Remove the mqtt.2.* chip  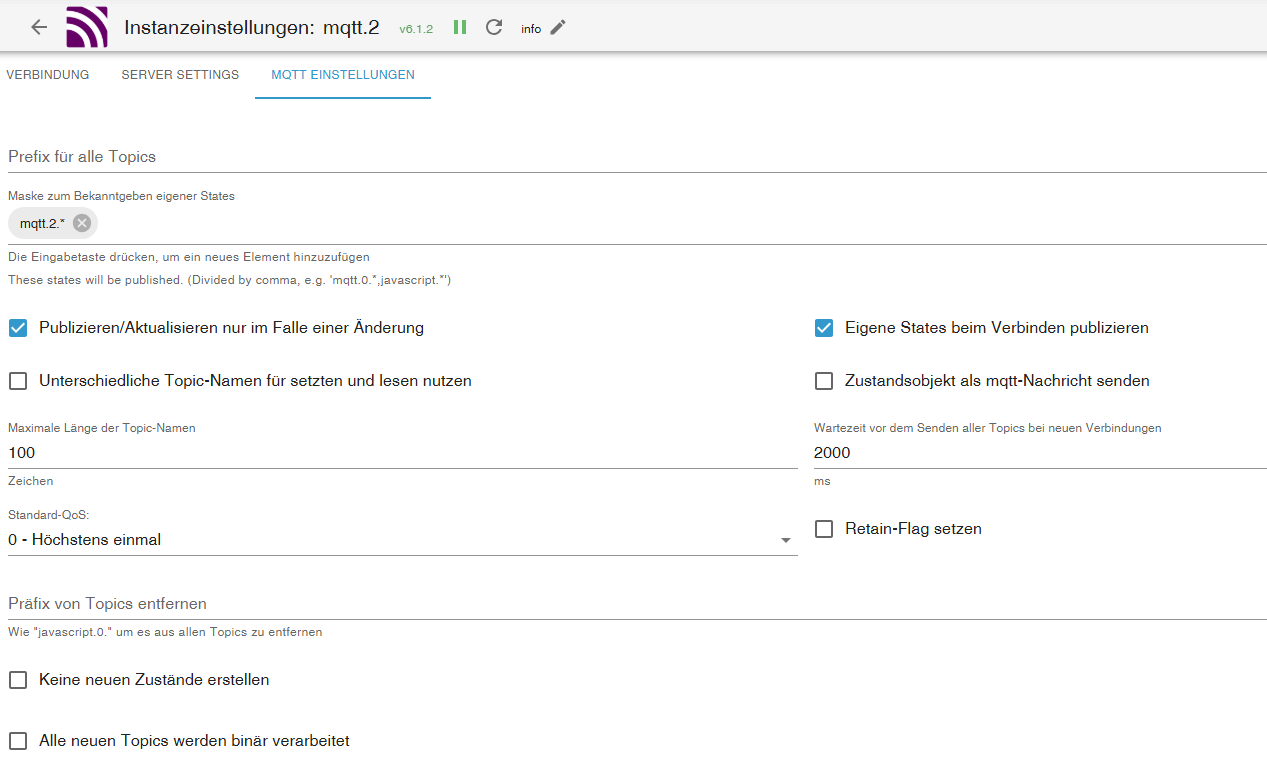click(x=82, y=223)
